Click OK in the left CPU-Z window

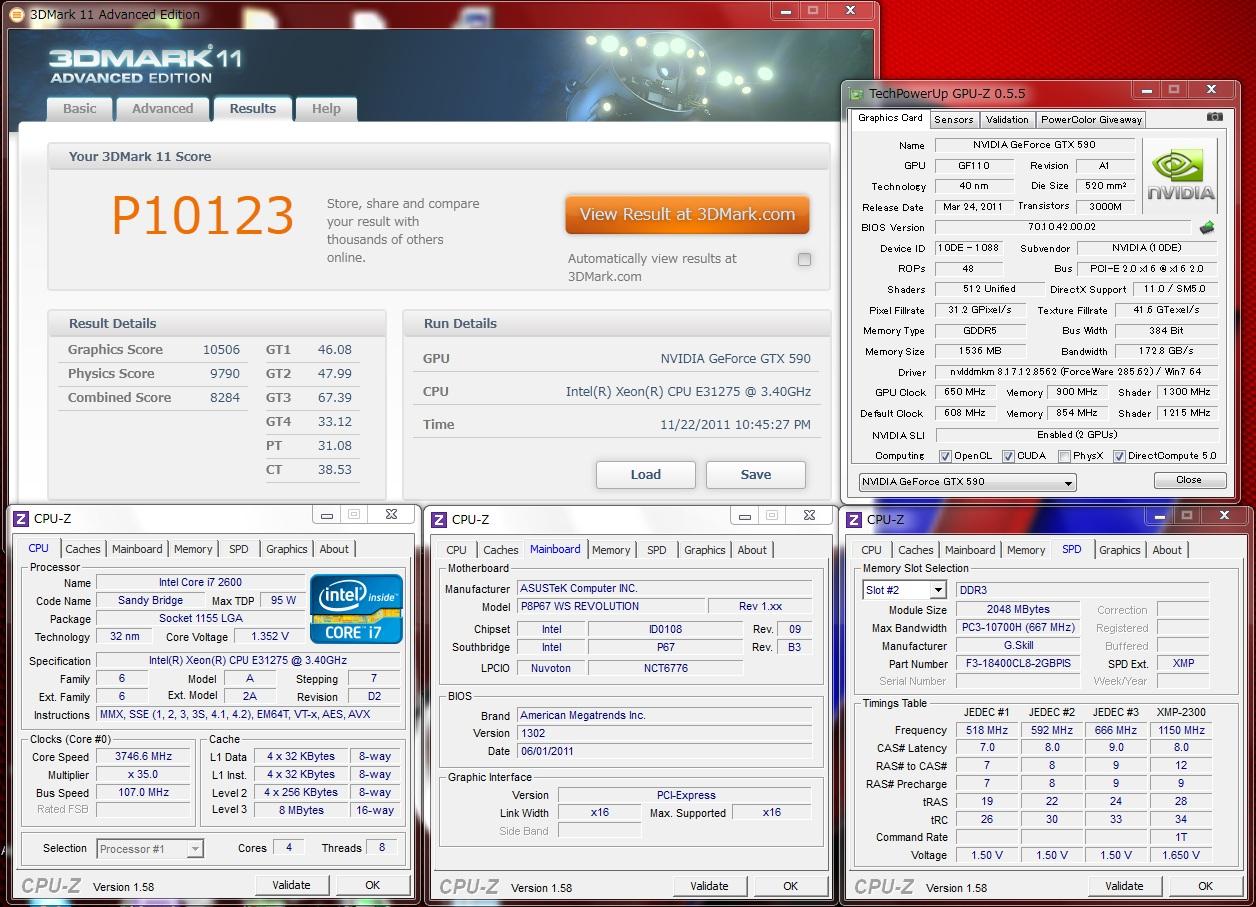[372, 885]
